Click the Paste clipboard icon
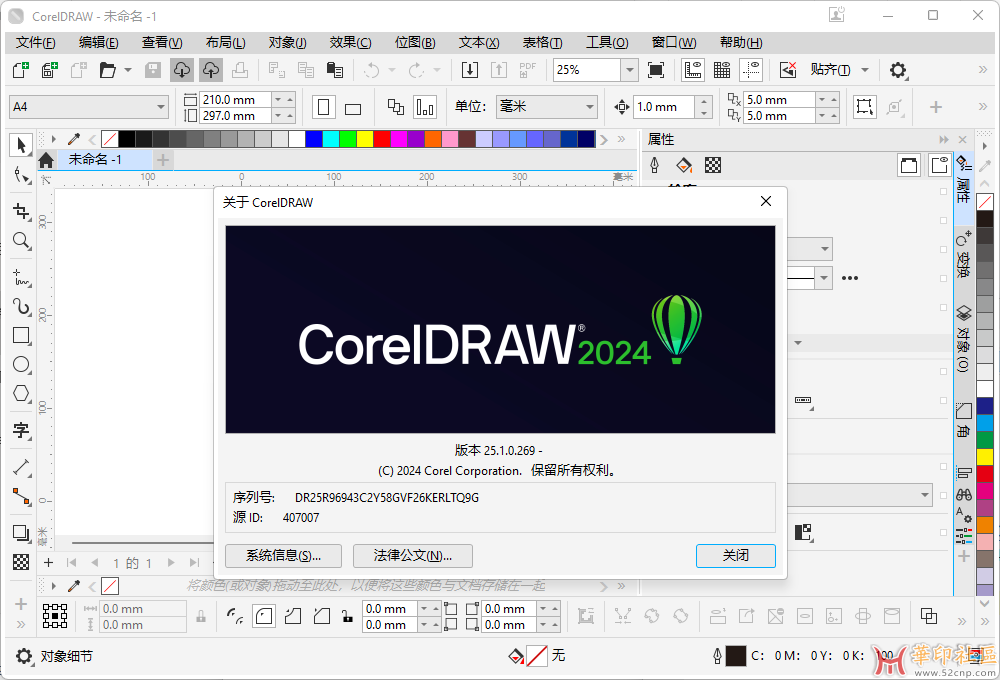This screenshot has width=1000, height=680. point(335,70)
